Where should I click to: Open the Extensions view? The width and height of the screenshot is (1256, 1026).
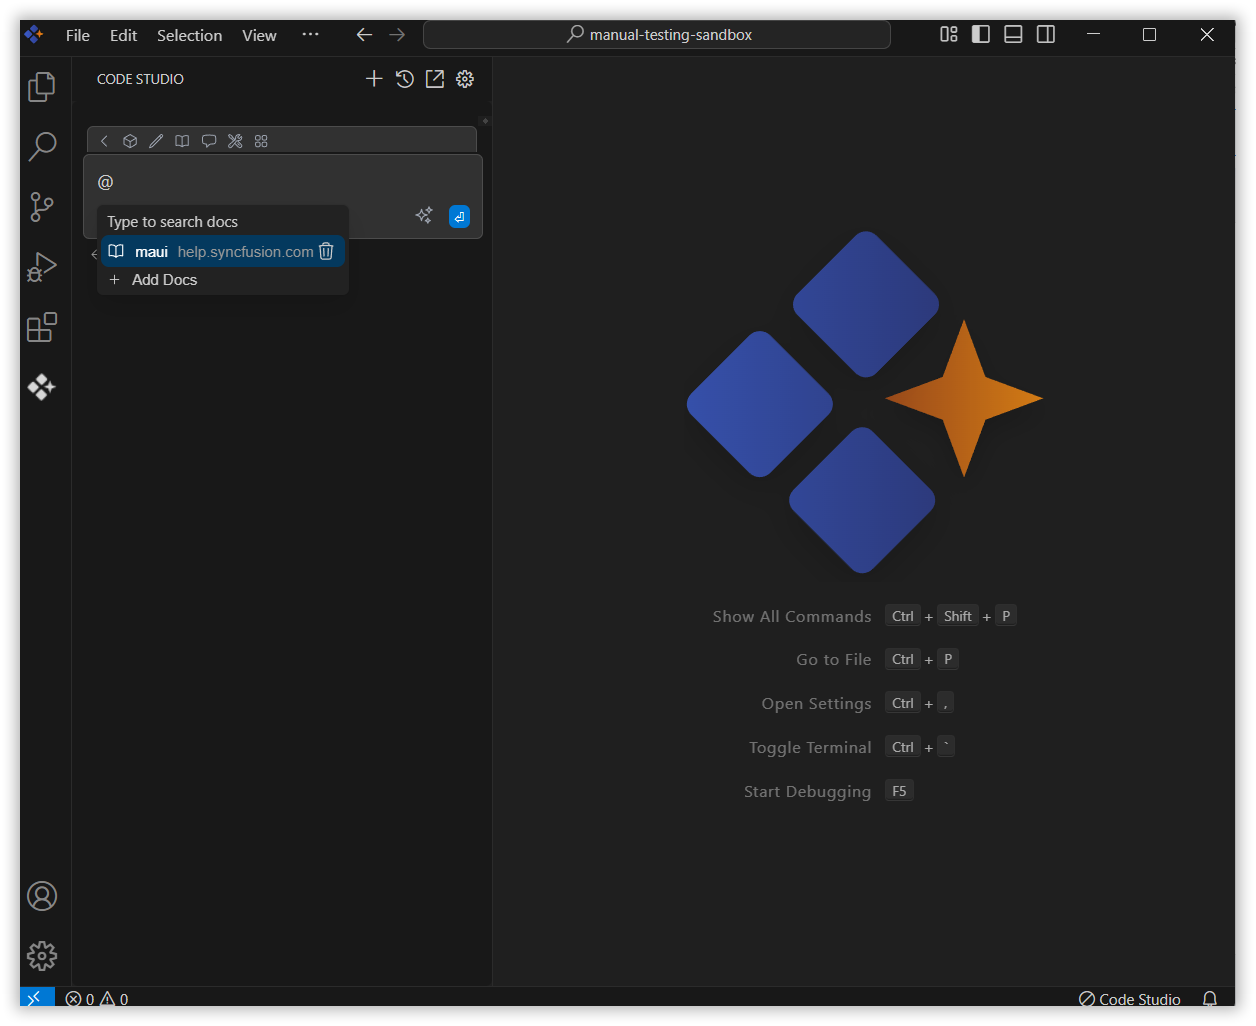pyautogui.click(x=42, y=327)
